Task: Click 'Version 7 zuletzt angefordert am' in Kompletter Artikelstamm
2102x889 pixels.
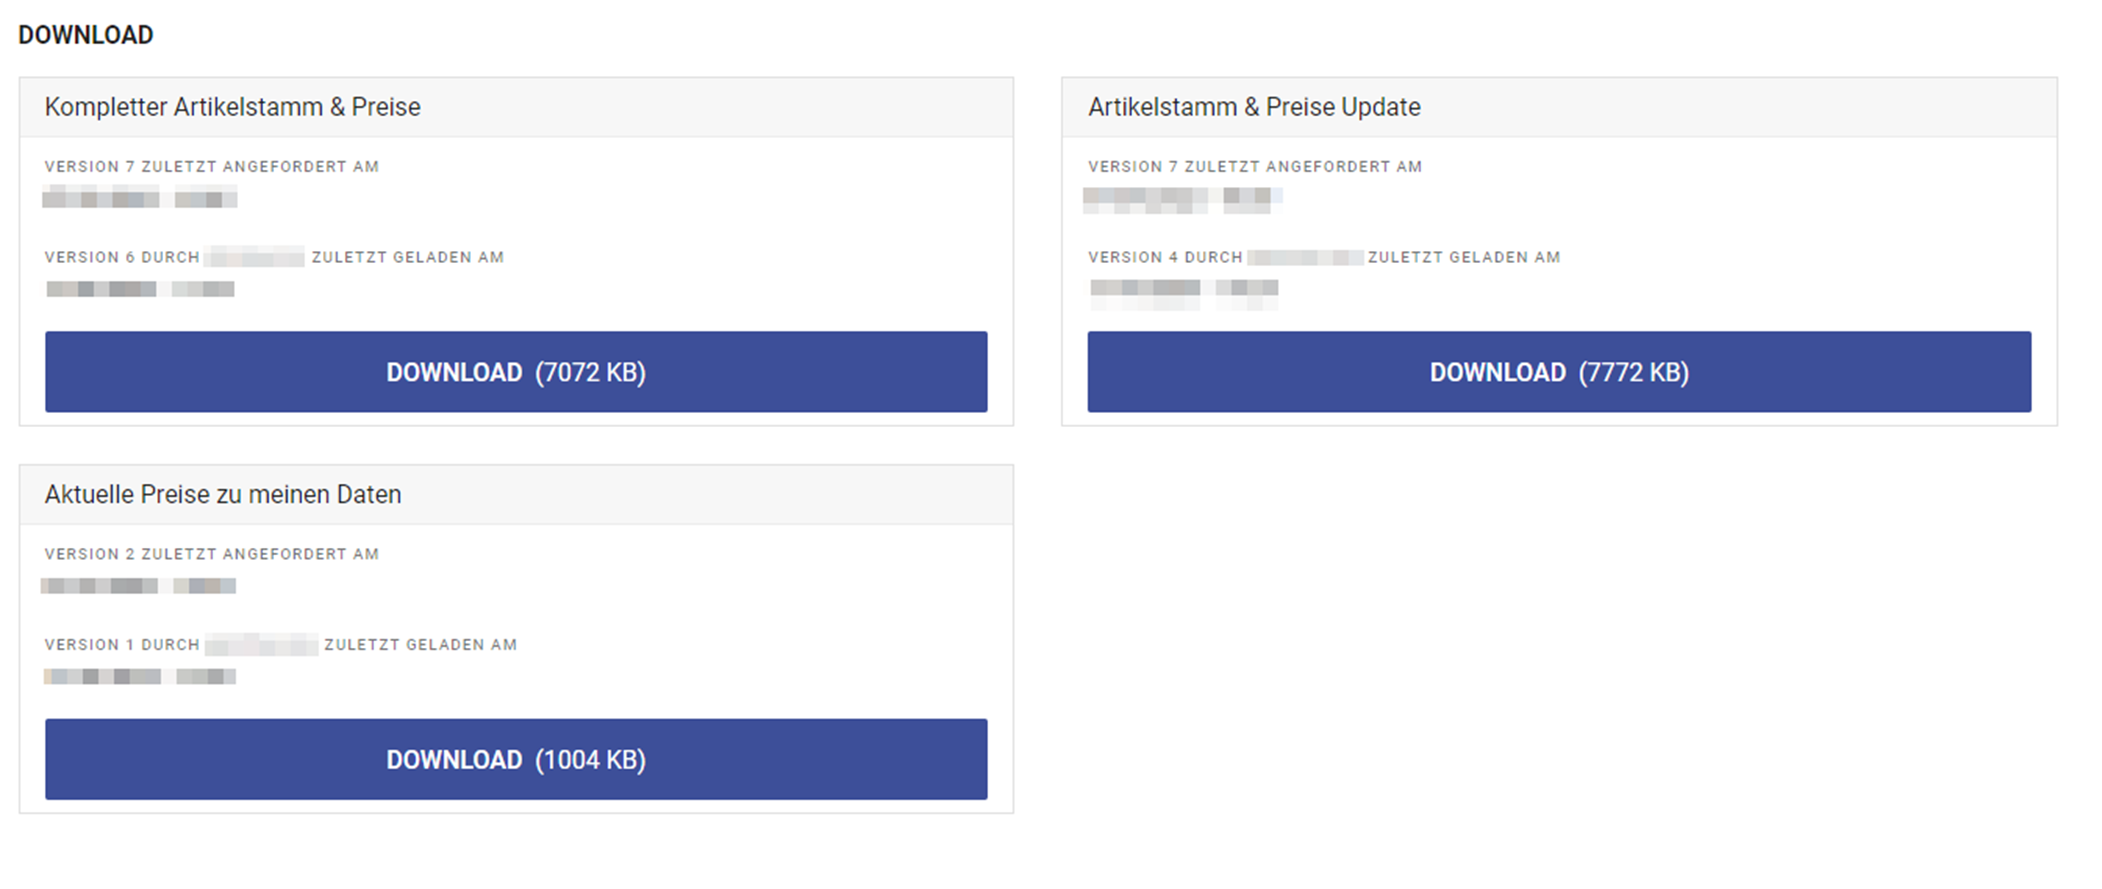Action: click(212, 167)
